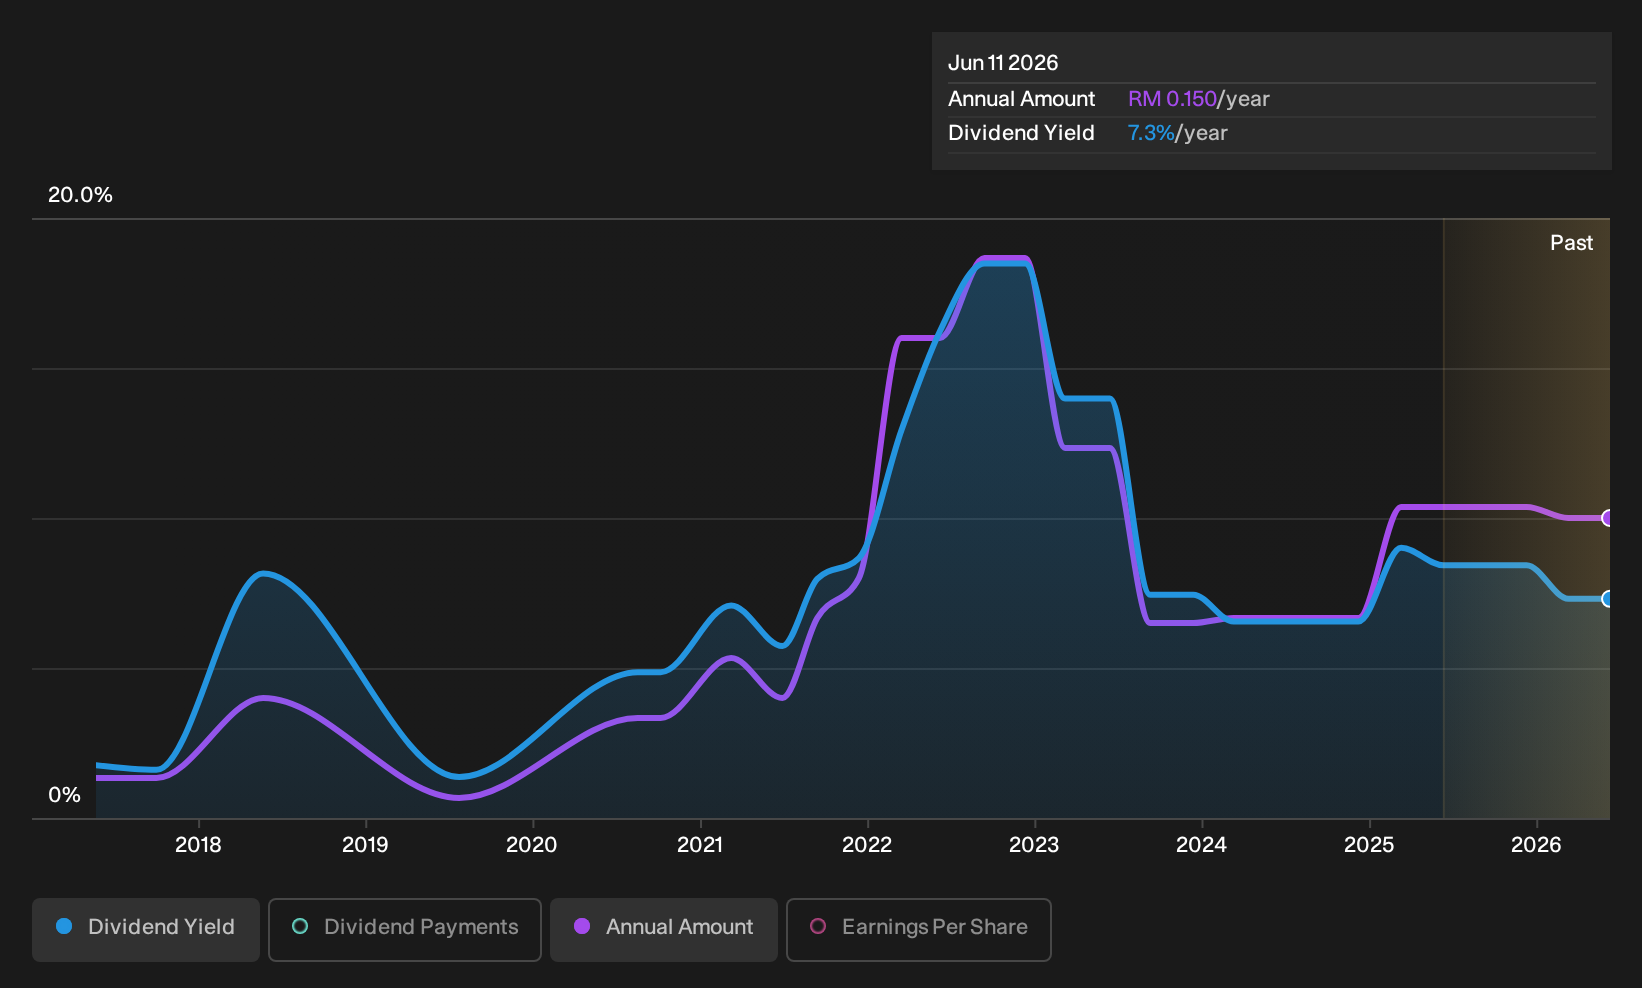This screenshot has height=988, width=1642.
Task: Show the Earnings Per Share series
Action: tap(919, 929)
